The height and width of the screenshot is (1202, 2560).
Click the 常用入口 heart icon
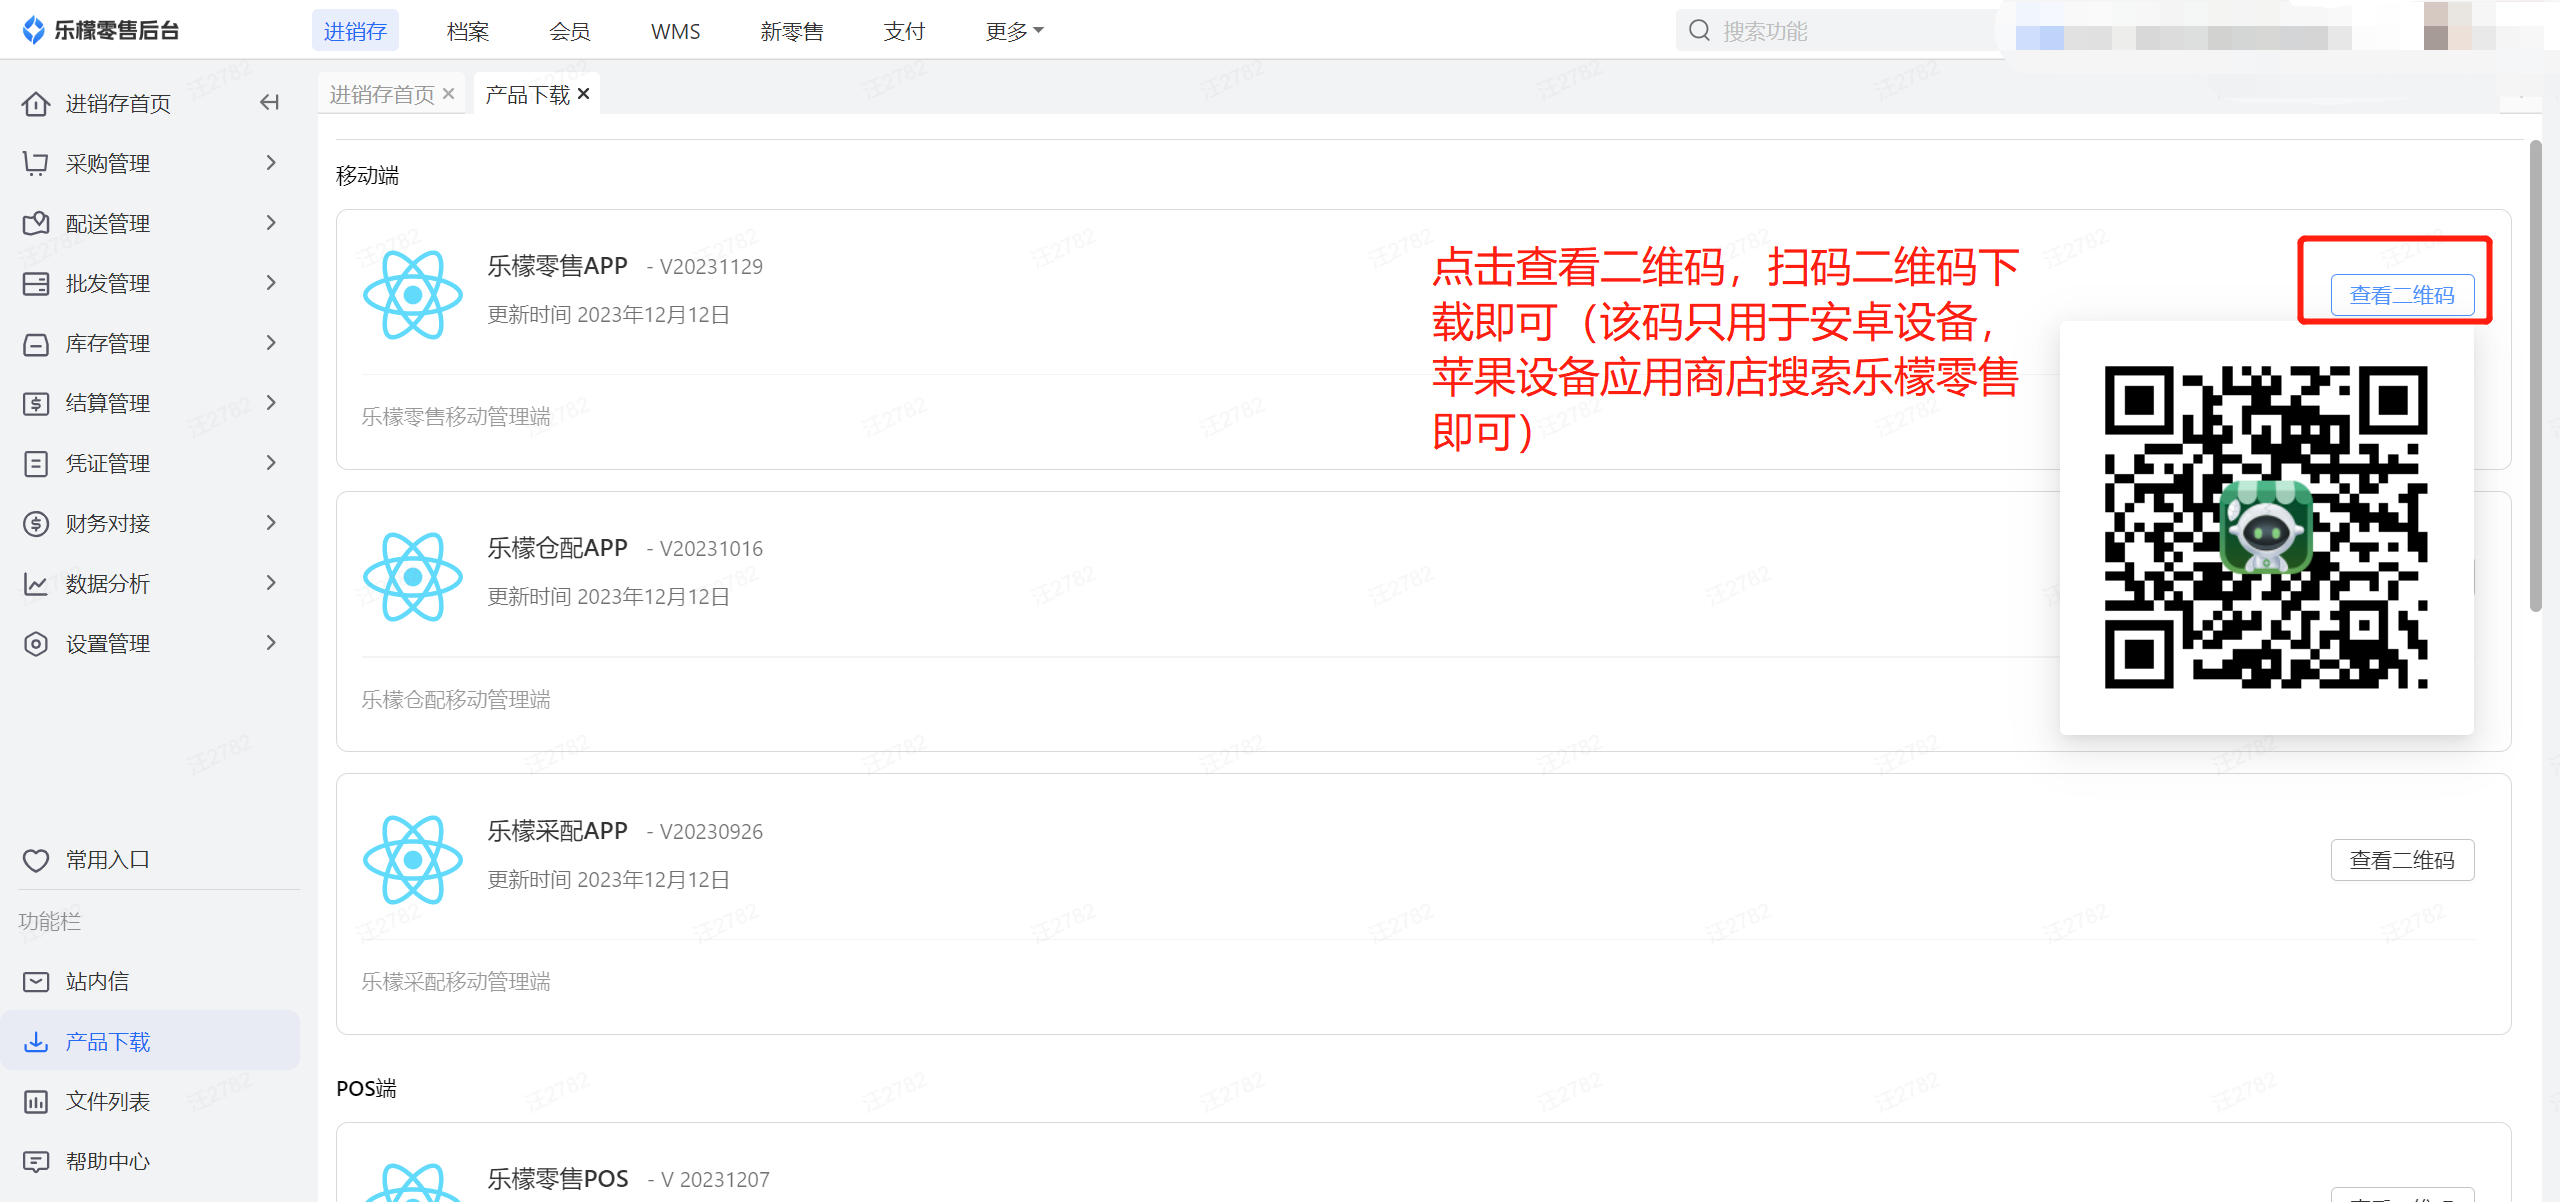tap(36, 860)
